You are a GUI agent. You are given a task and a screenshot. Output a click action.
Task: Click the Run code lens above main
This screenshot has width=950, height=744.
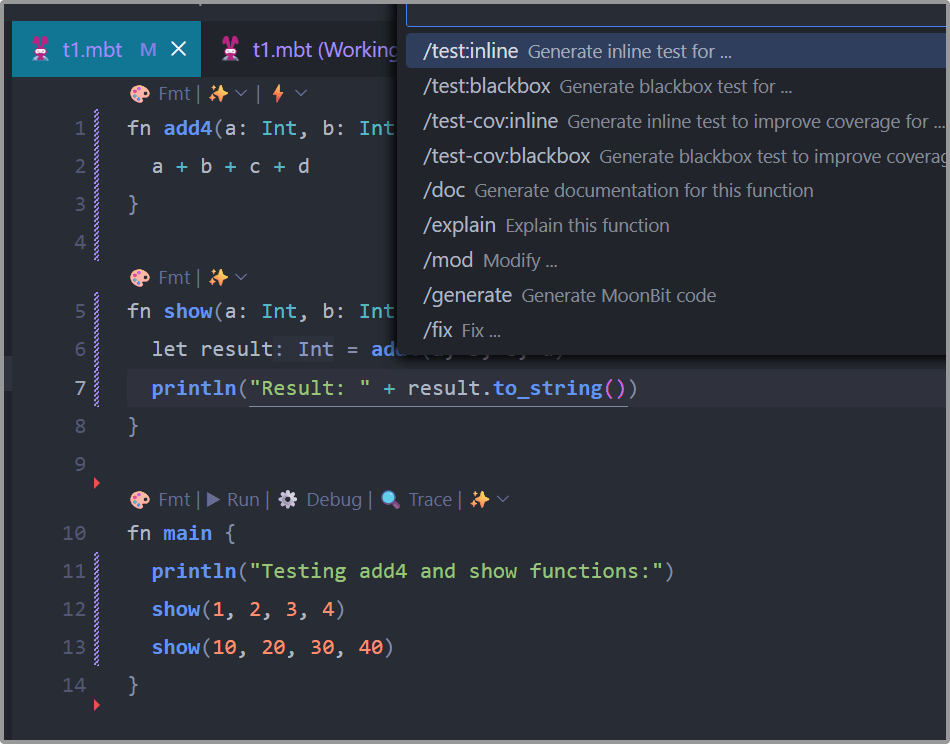tap(233, 500)
